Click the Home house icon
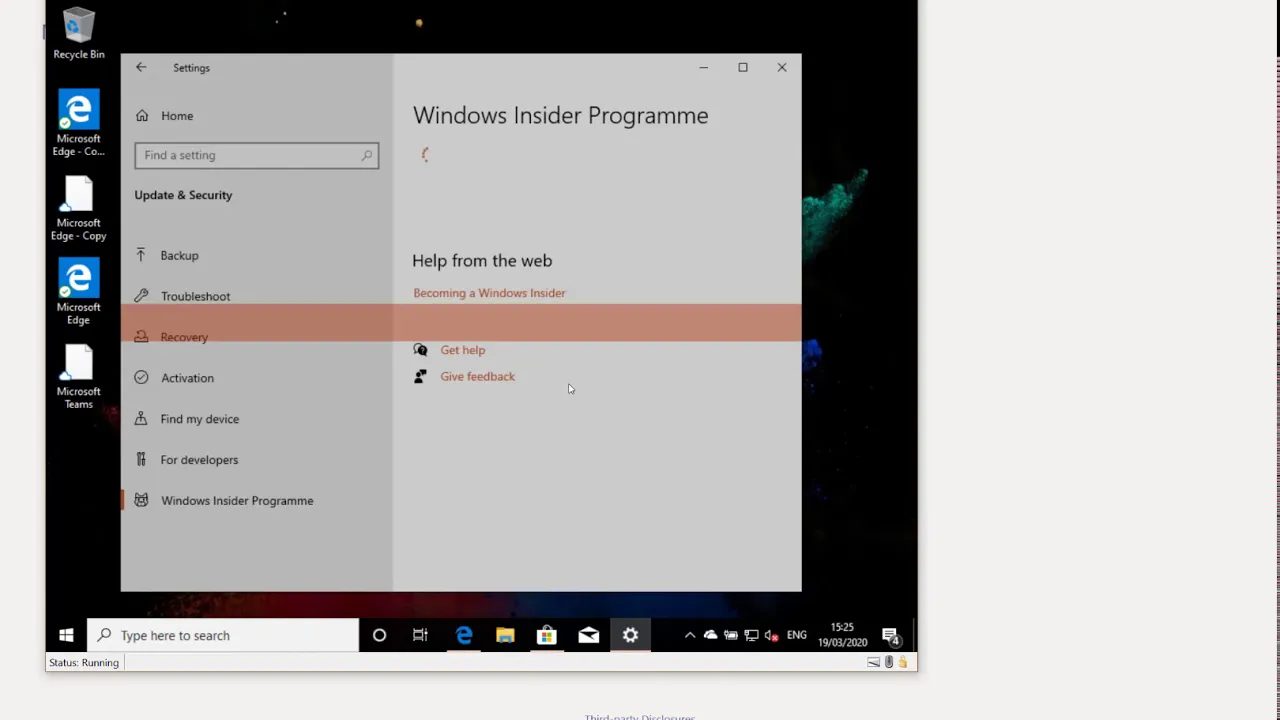Screen dimensions: 1280x720 pyautogui.click(x=142, y=116)
